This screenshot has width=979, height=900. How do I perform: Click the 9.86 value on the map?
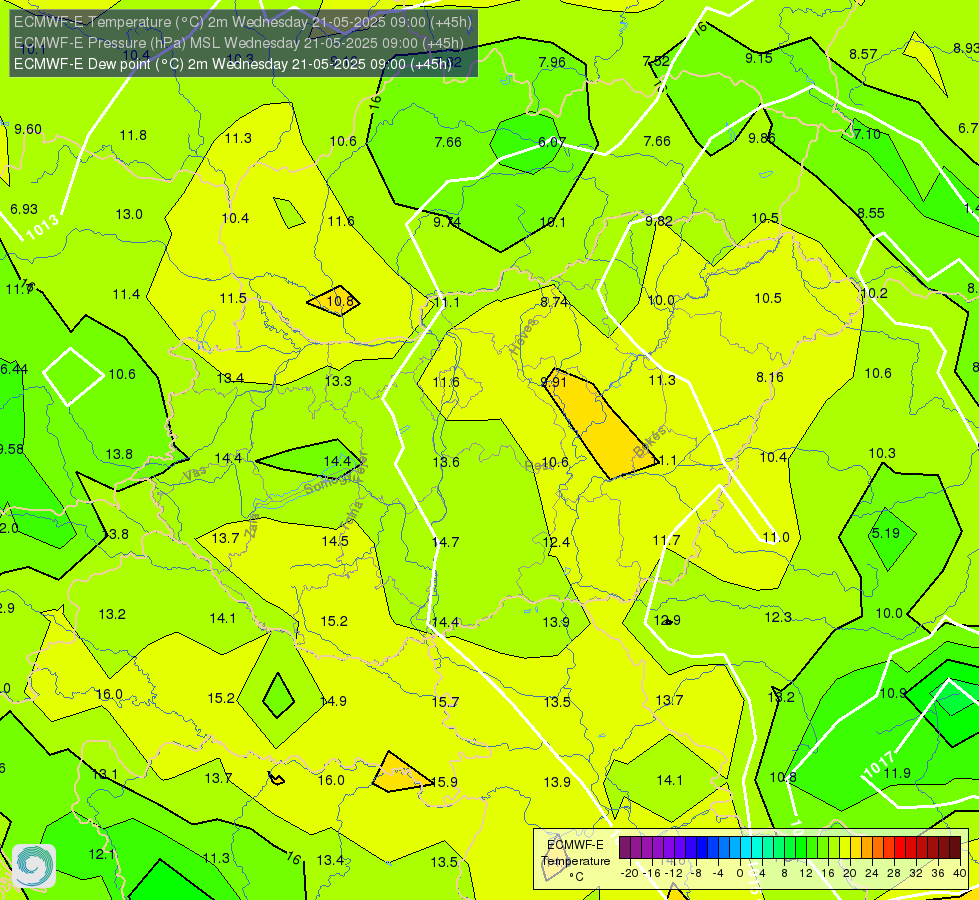pos(762,139)
